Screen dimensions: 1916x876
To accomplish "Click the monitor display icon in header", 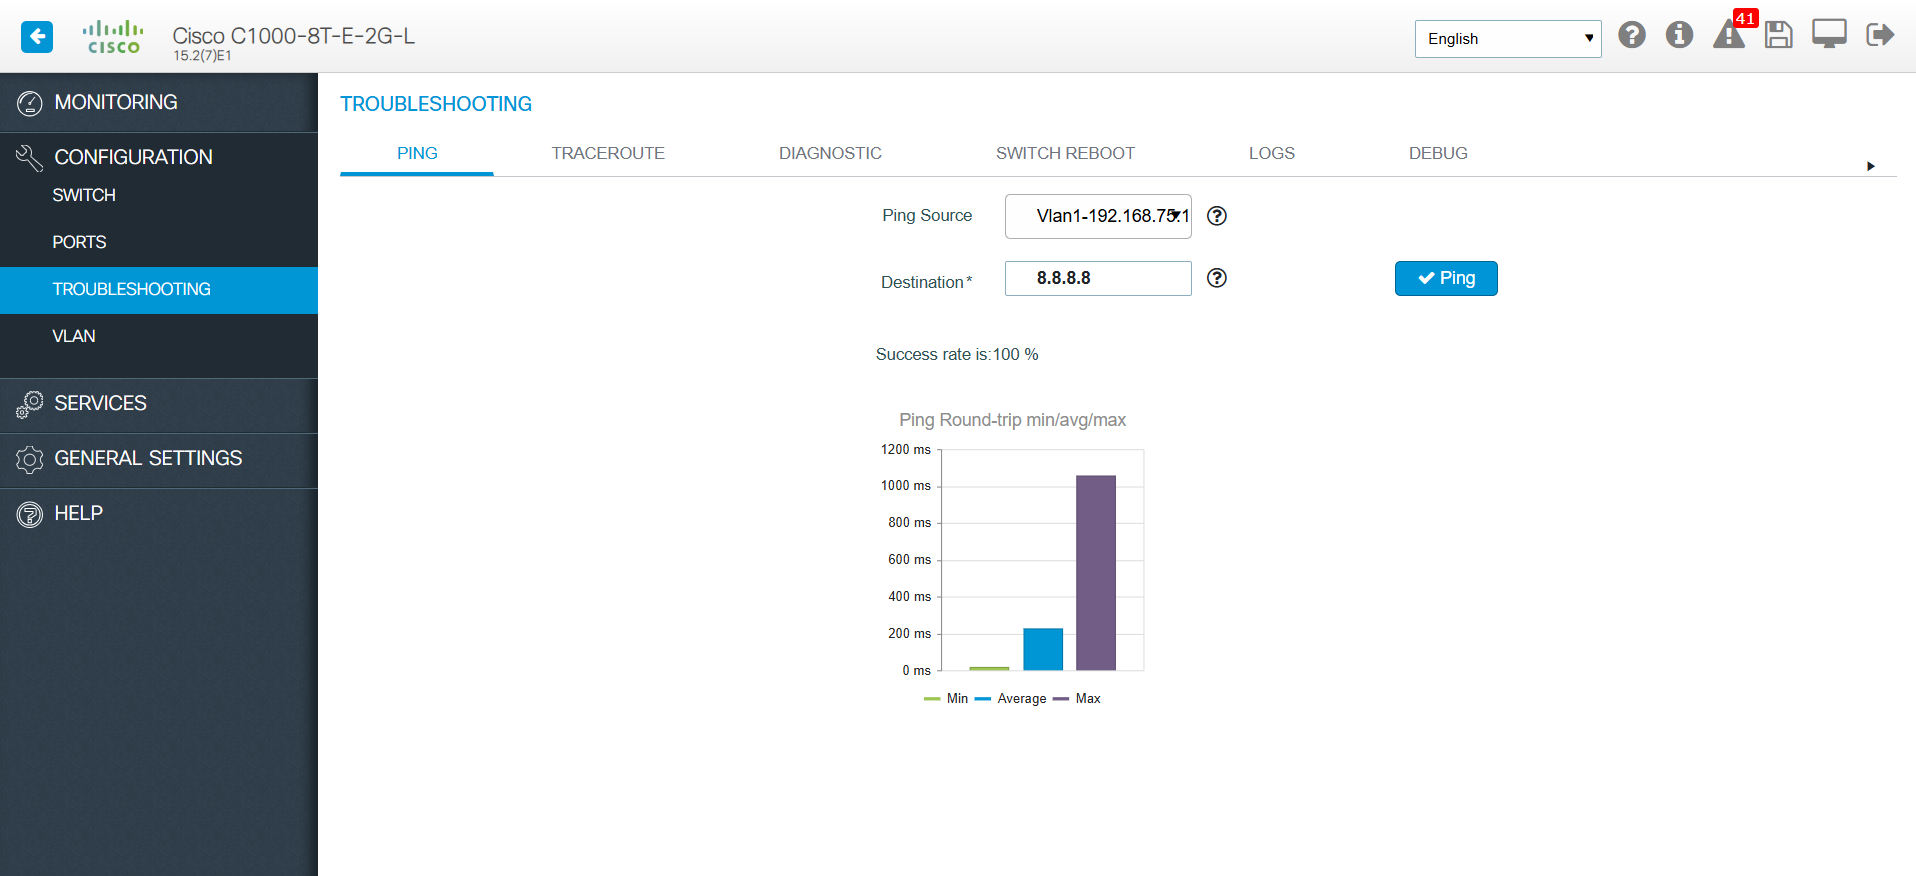I will point(1829,34).
